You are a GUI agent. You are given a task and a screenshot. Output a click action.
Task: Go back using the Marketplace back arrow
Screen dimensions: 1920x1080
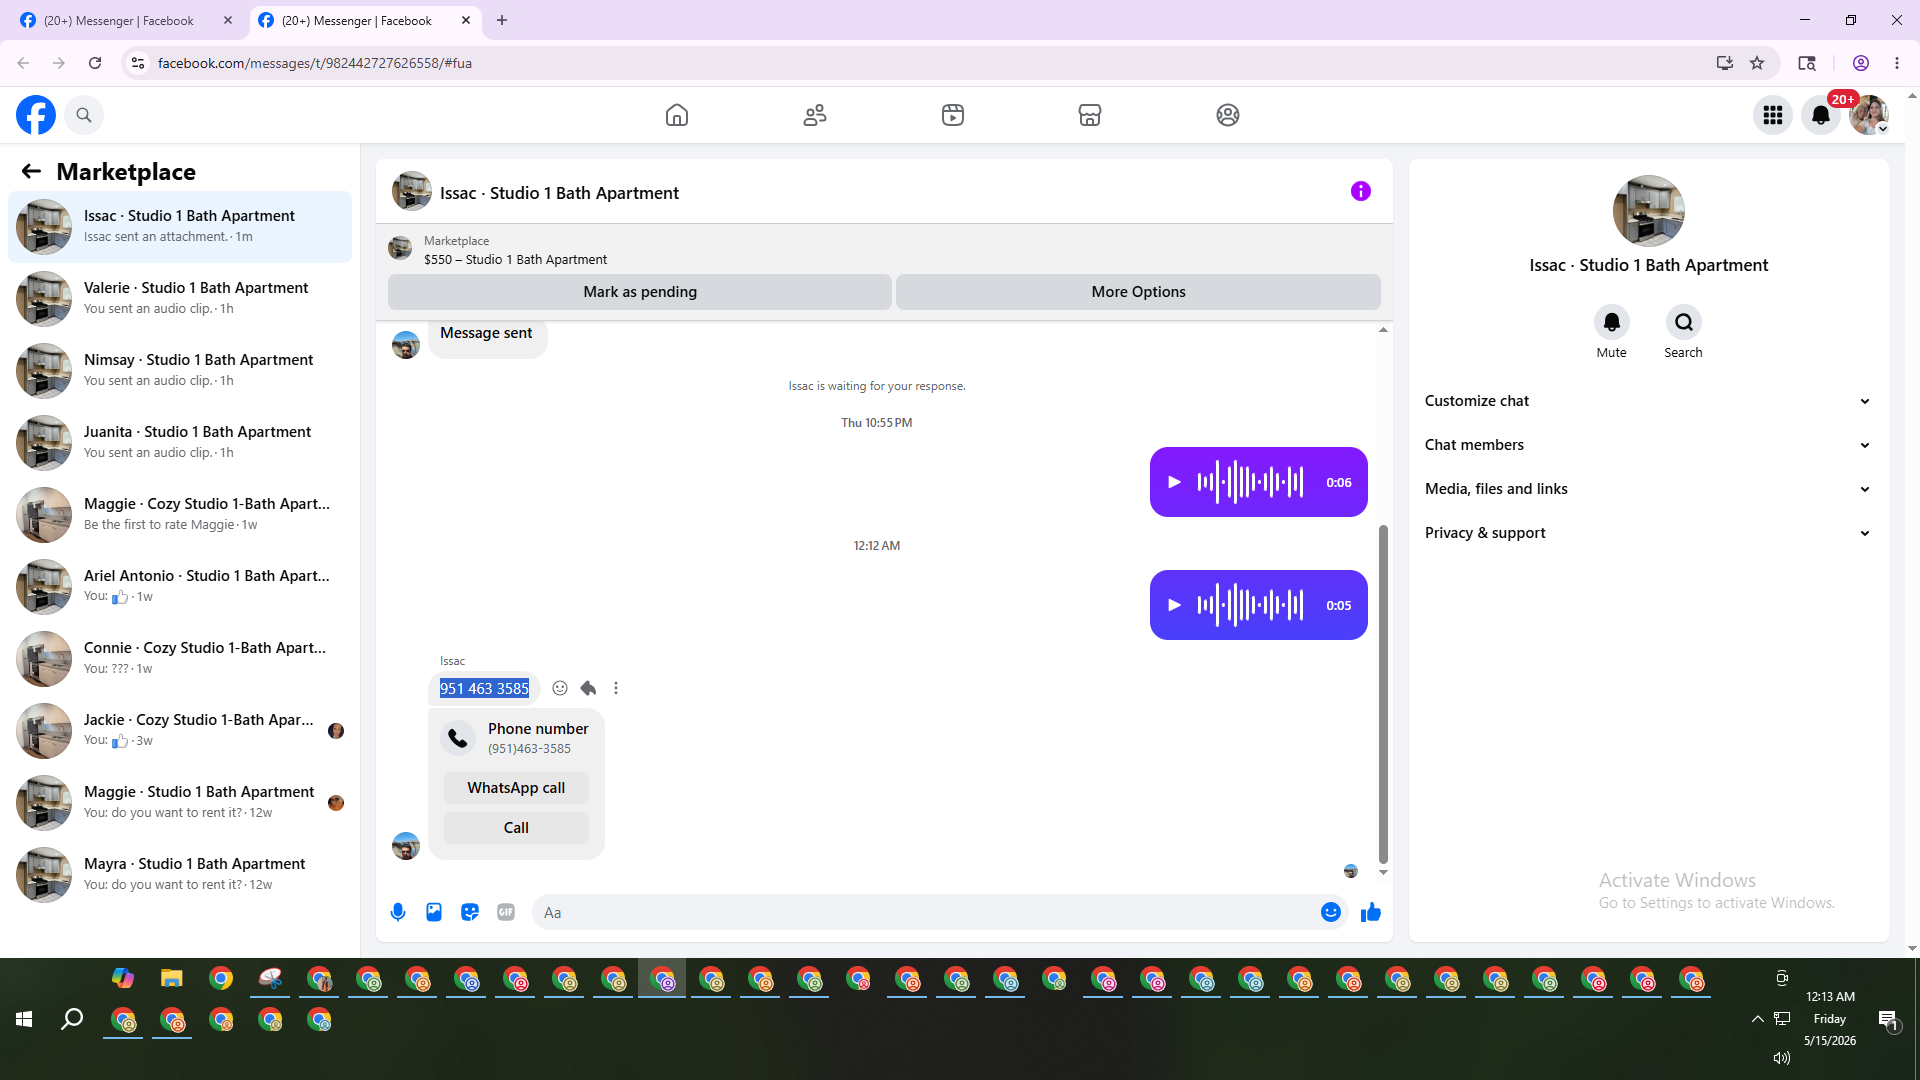pos(31,171)
